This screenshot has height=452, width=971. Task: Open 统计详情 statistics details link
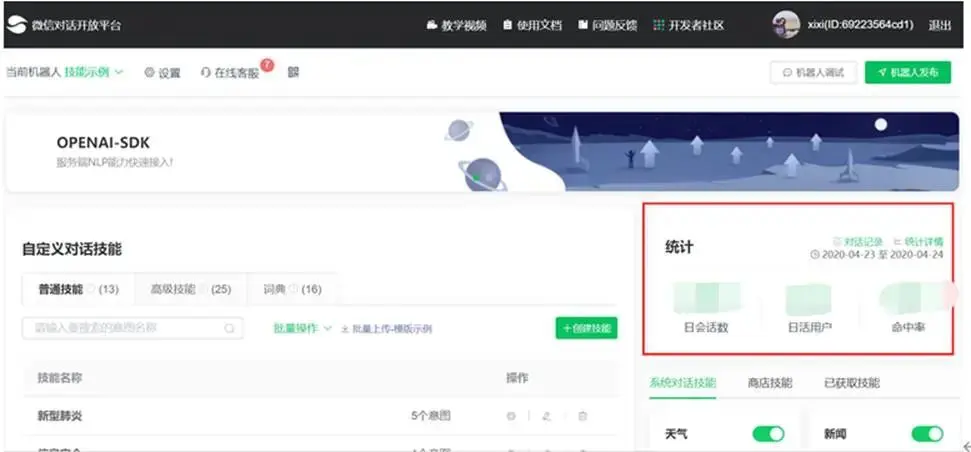(918, 241)
